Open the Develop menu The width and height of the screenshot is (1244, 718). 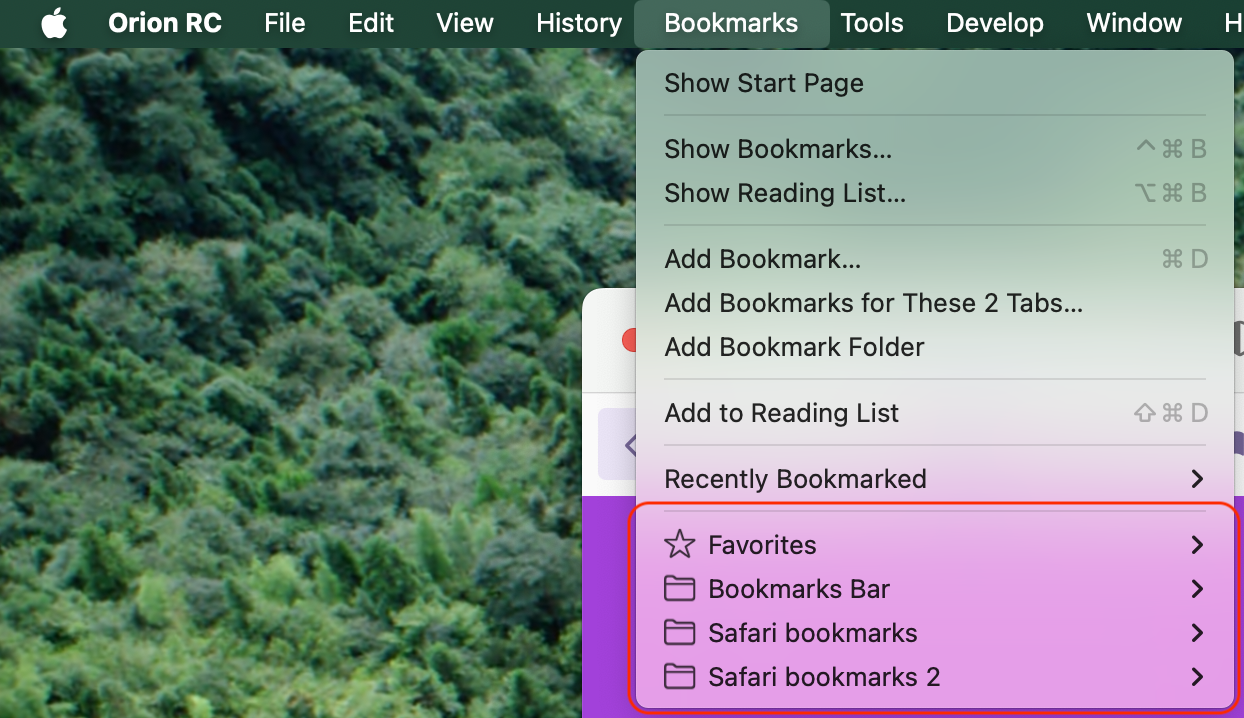[x=995, y=23]
